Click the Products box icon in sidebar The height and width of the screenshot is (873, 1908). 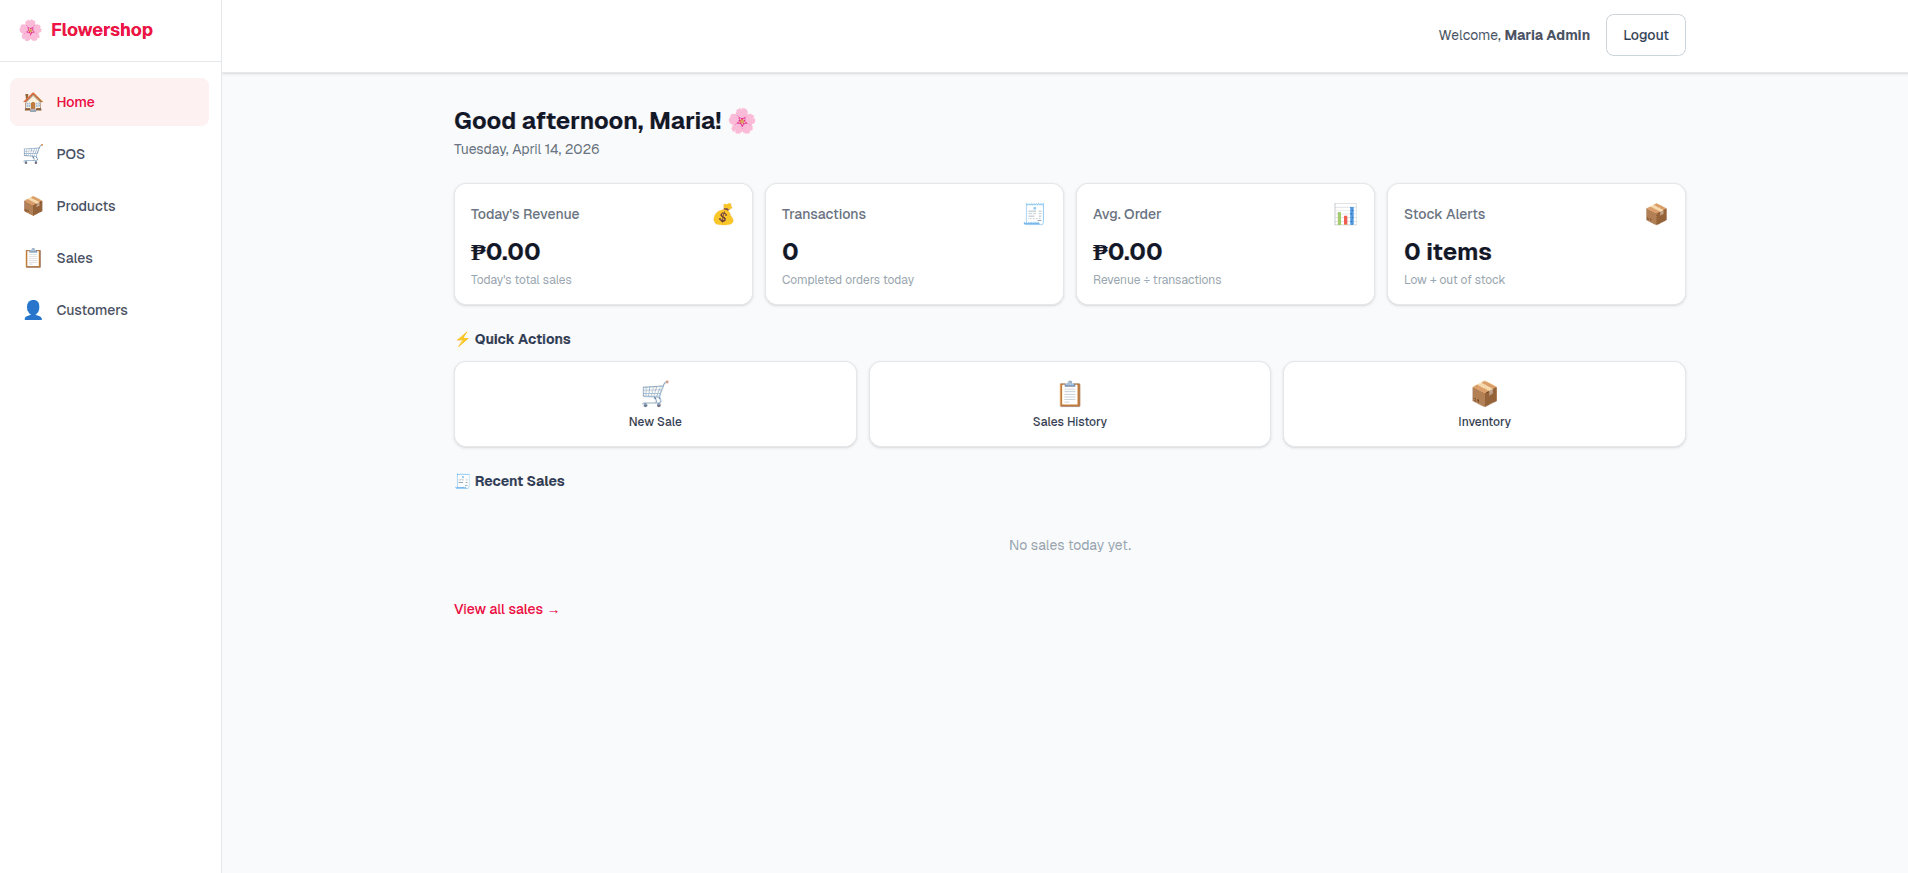(x=33, y=206)
